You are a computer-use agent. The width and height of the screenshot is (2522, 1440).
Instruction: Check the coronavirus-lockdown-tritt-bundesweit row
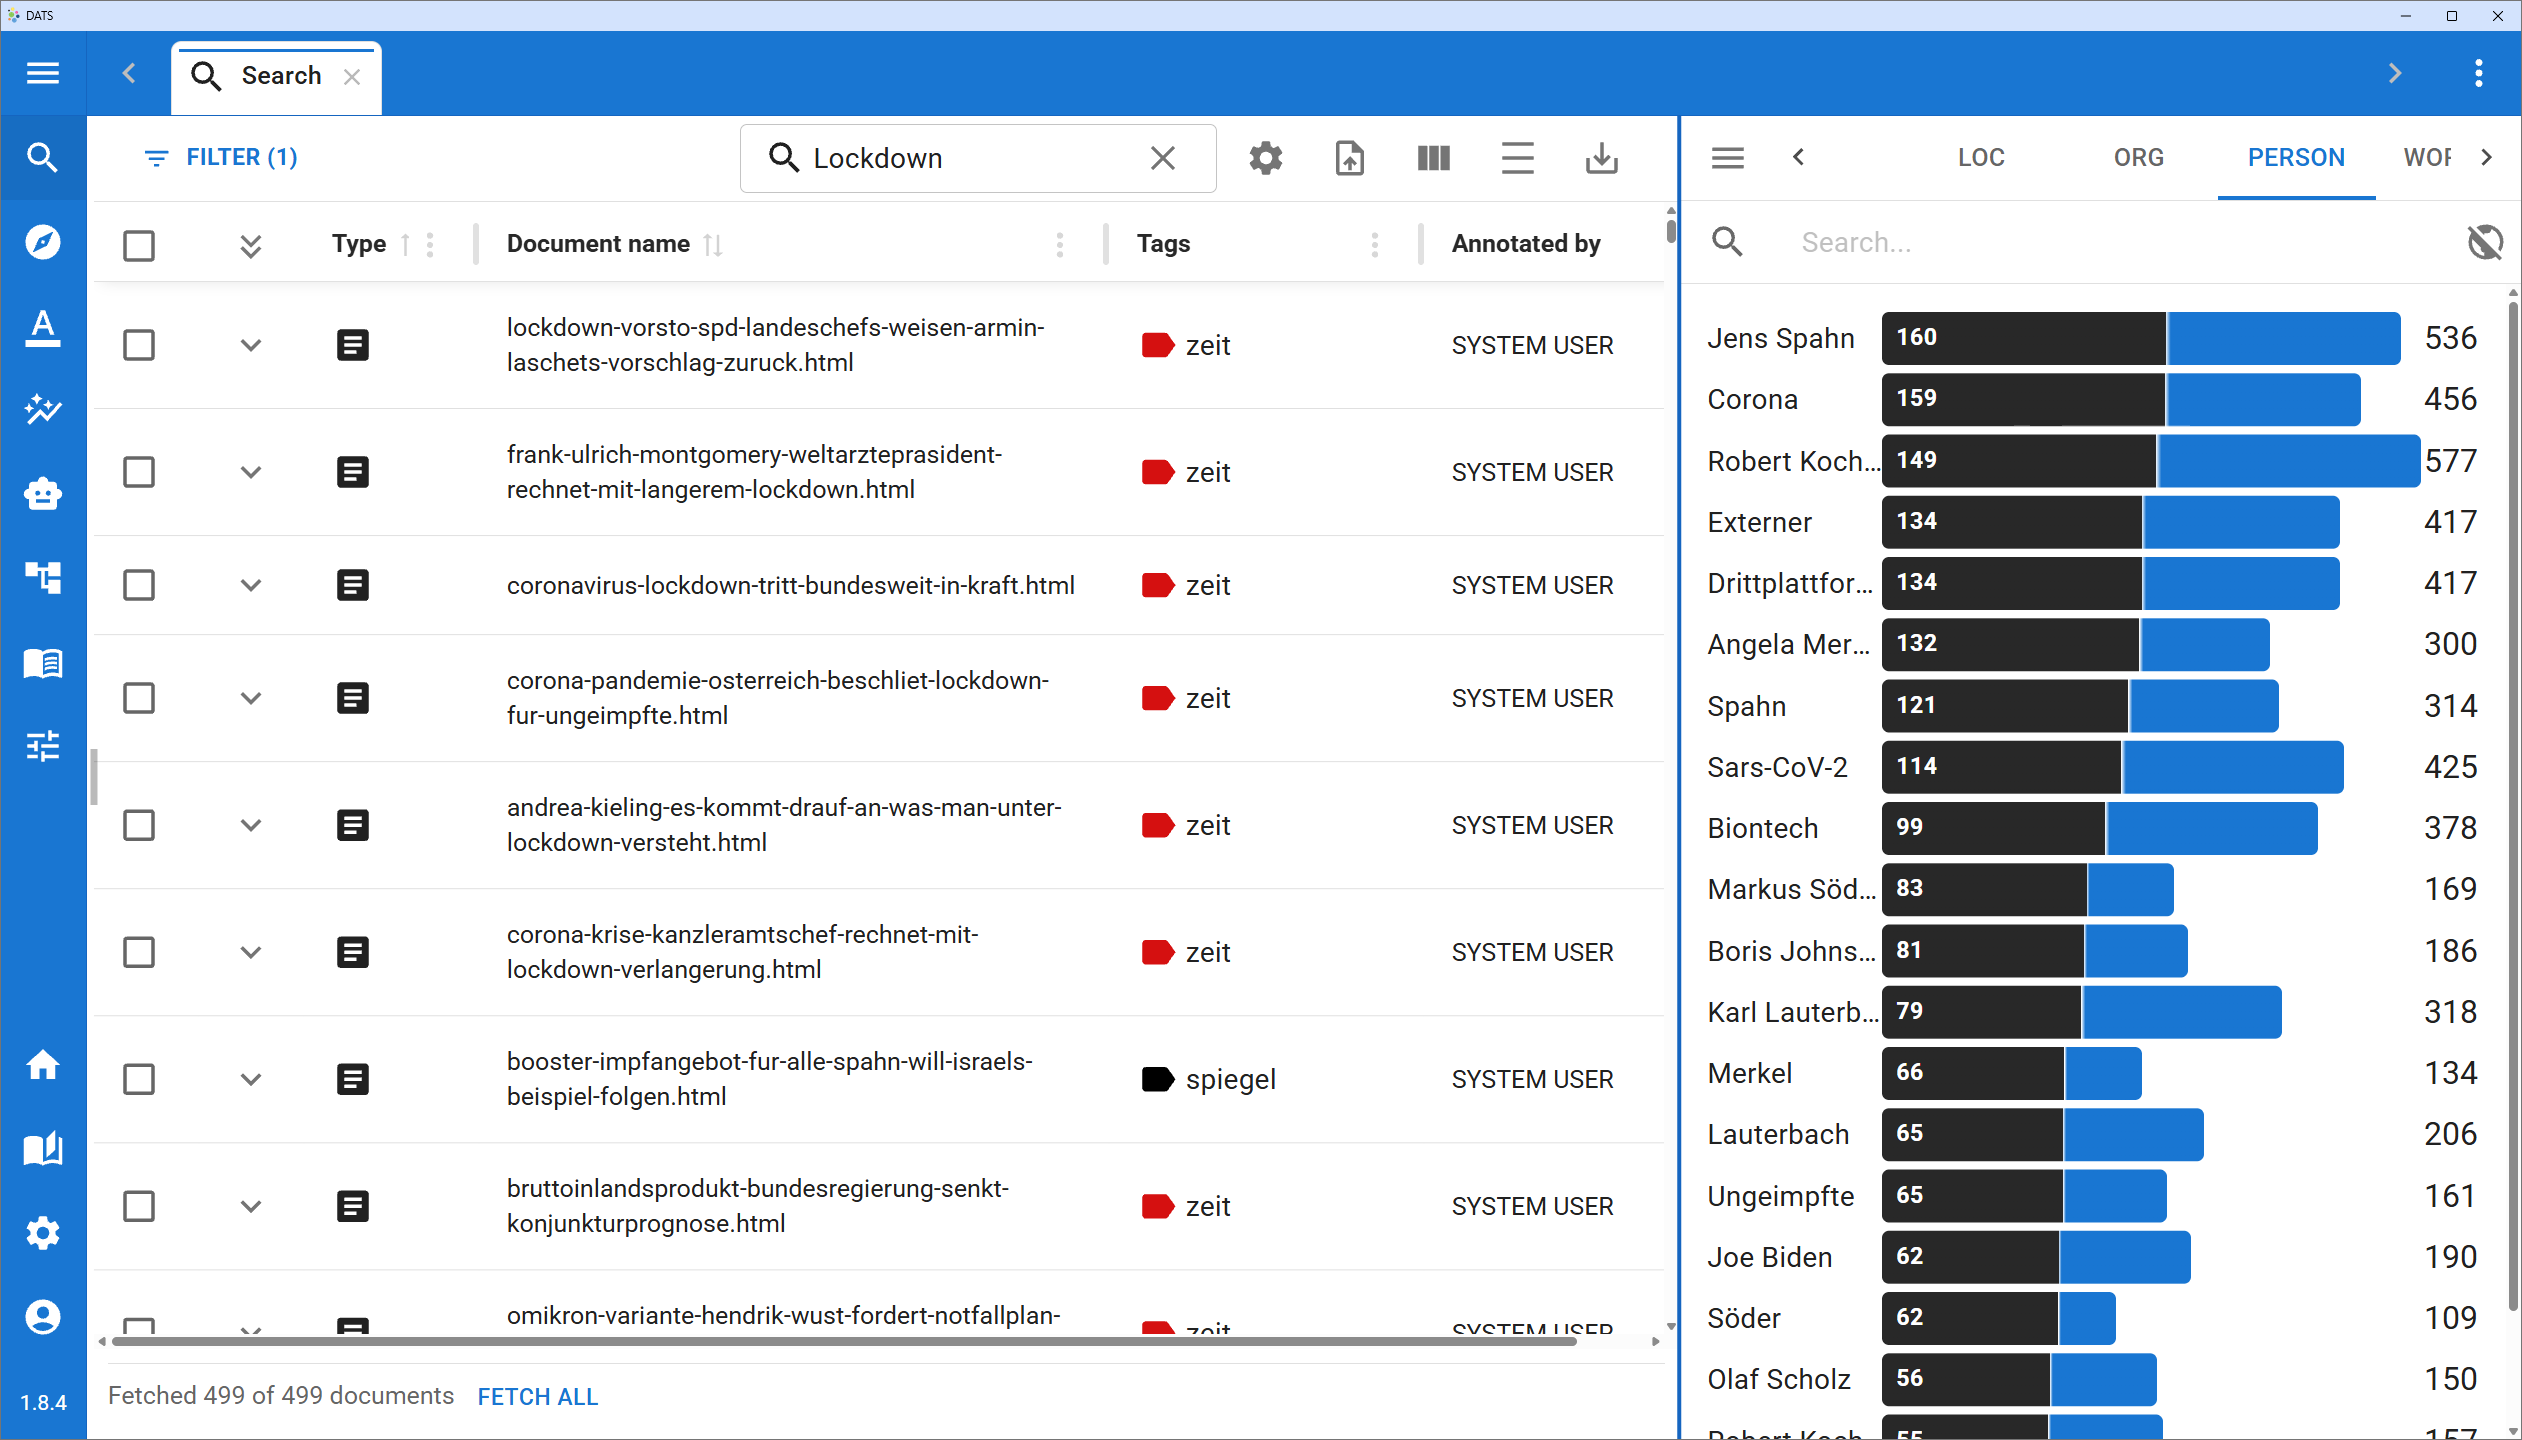point(139,585)
